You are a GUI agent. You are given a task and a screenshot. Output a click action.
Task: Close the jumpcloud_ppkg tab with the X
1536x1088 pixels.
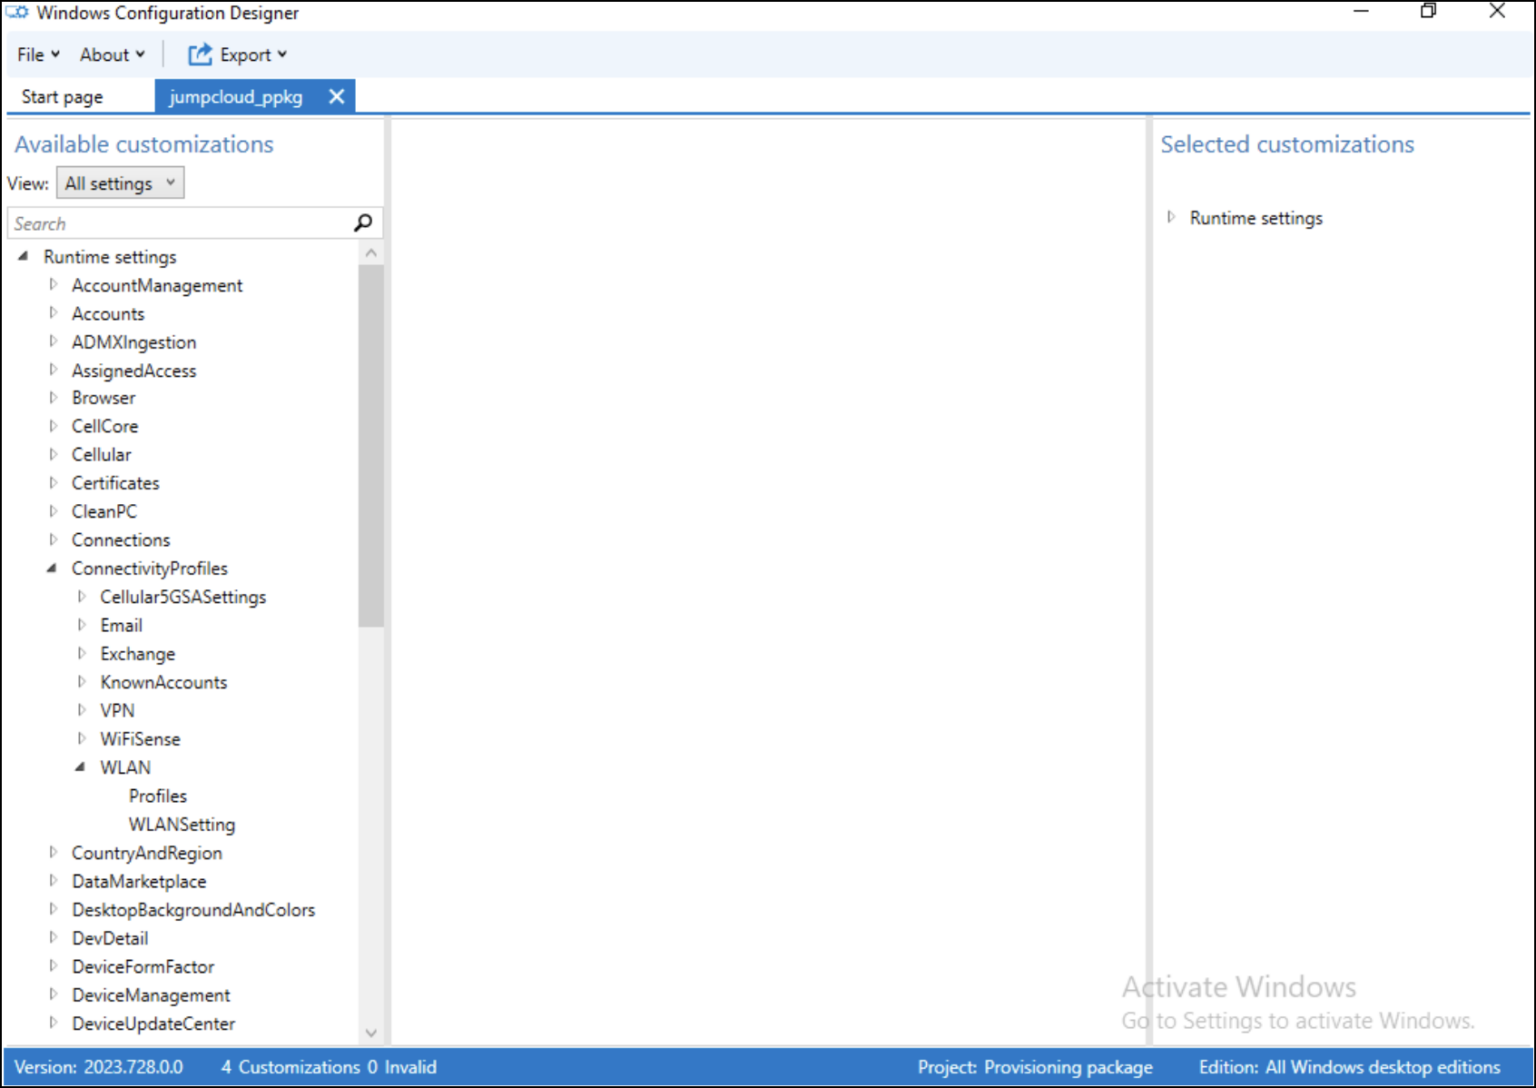pos(336,96)
